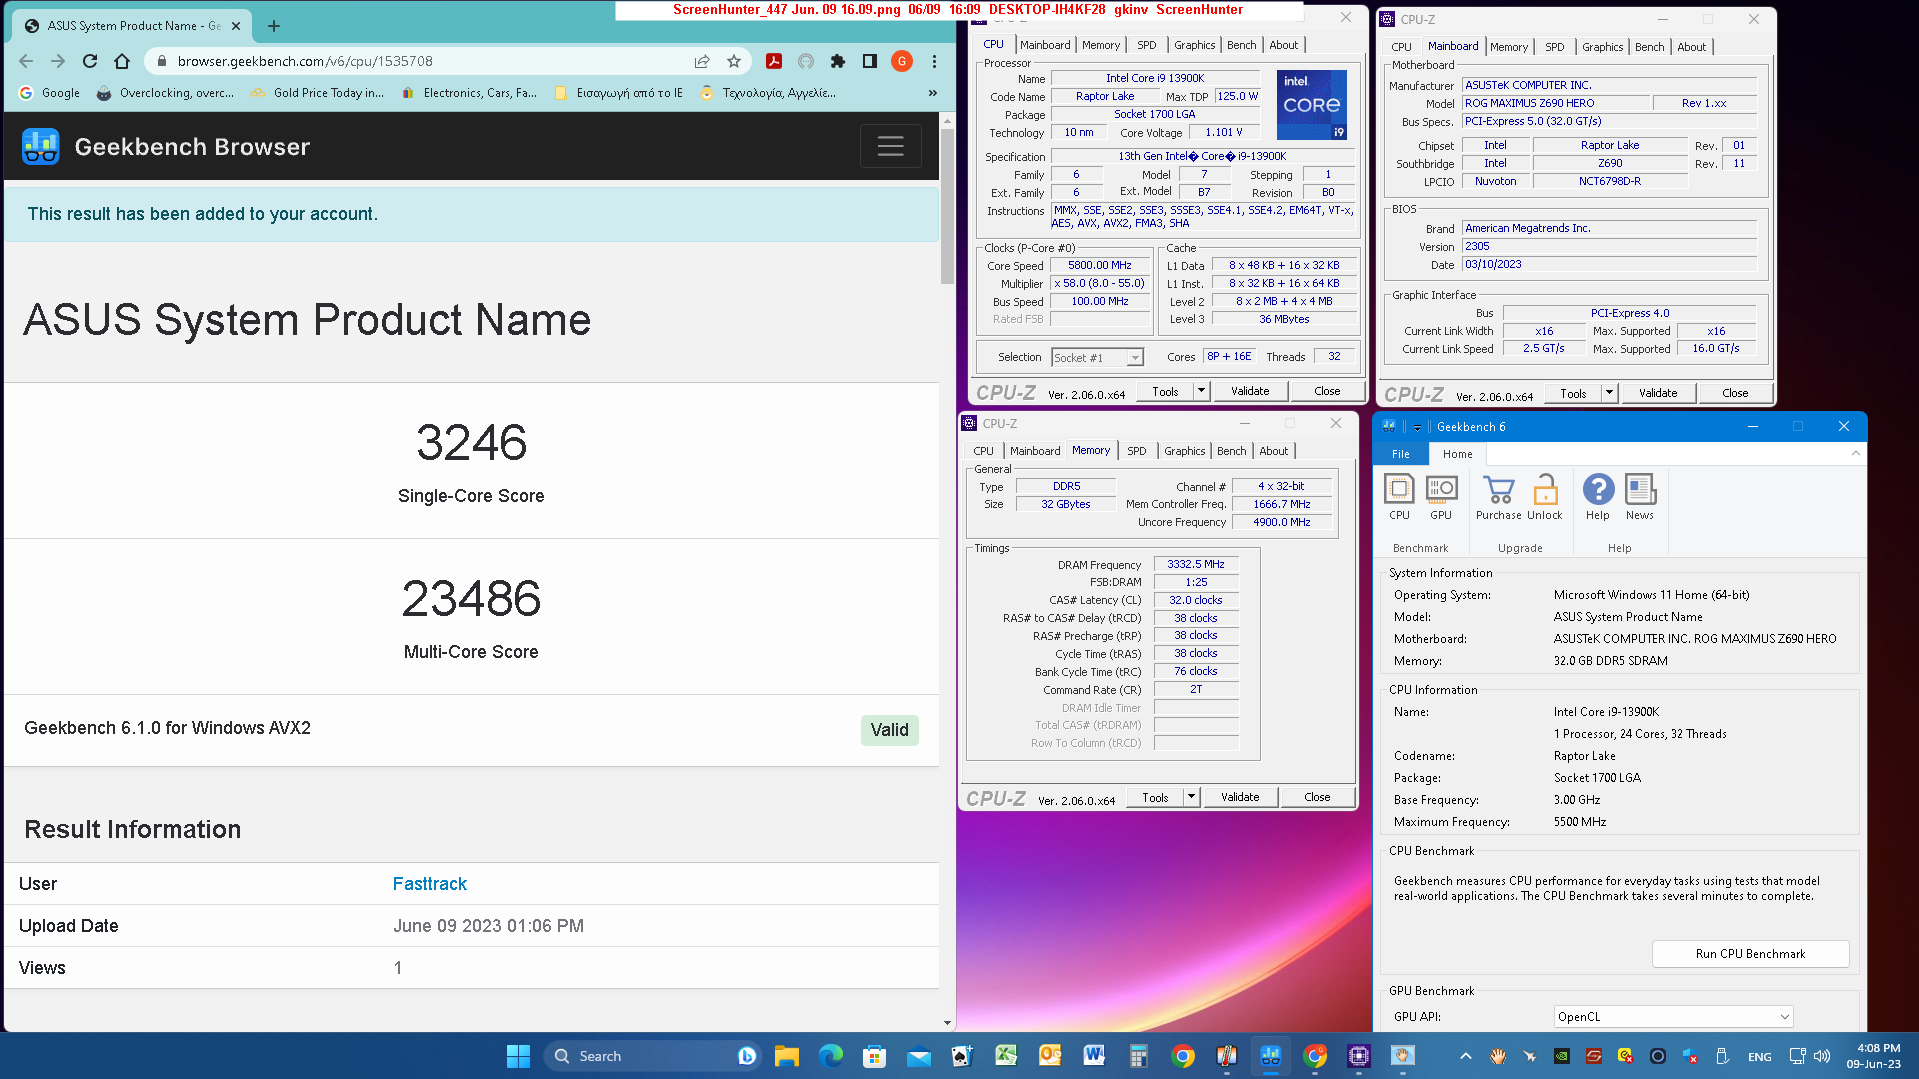Expand Tools dropdown arrow in CPU-Z Memory window
Screen dimensions: 1919x1079
tap(1191, 797)
